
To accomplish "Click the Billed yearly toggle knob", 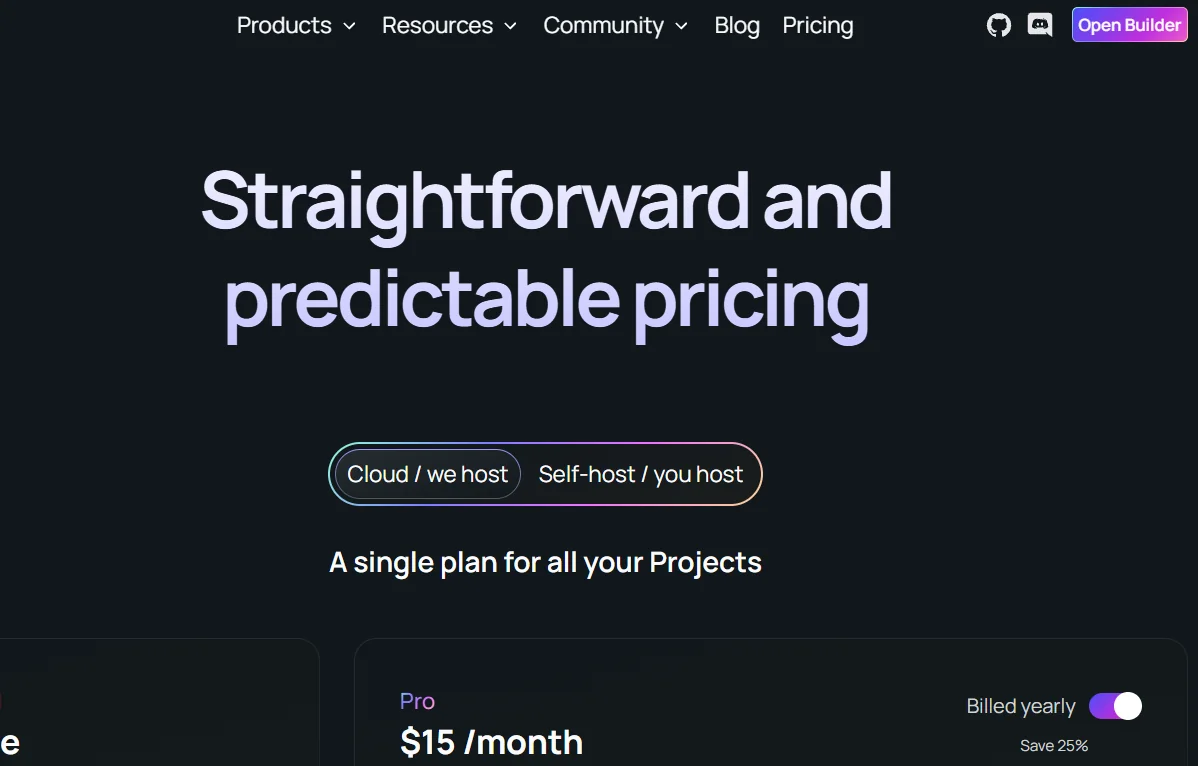I will point(1128,706).
